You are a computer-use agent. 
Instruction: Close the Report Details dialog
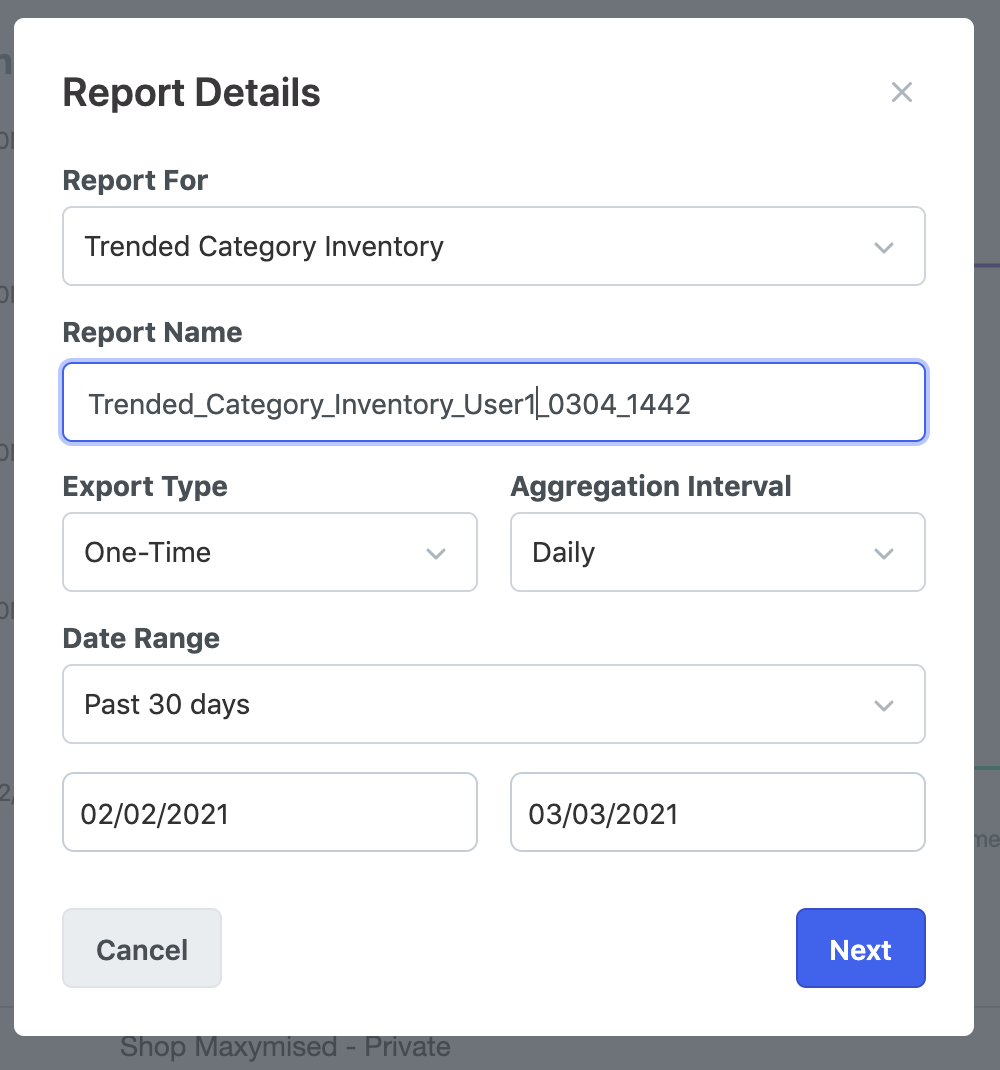[902, 93]
